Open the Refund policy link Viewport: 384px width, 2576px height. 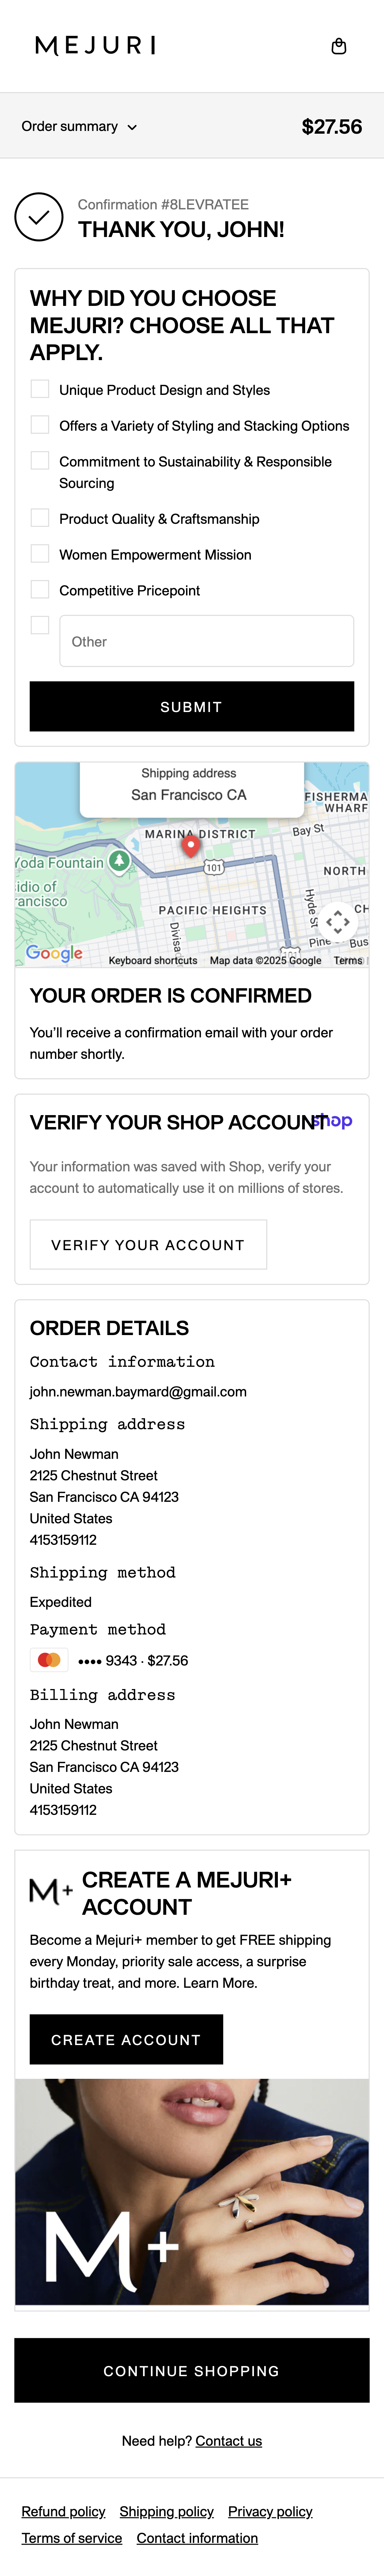63,2512
